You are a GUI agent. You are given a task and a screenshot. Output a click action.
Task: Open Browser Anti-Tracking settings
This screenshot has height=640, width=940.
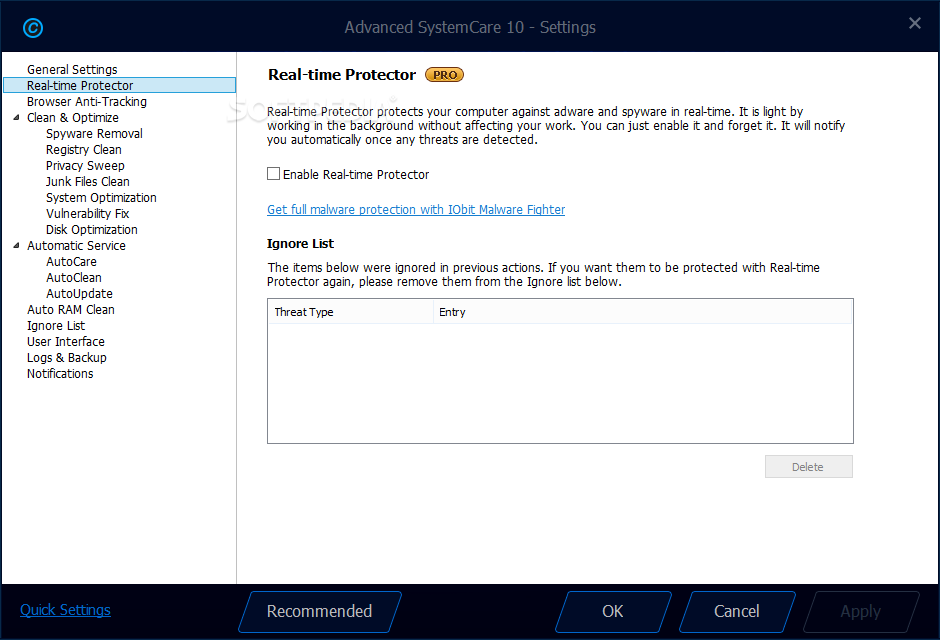(x=87, y=101)
